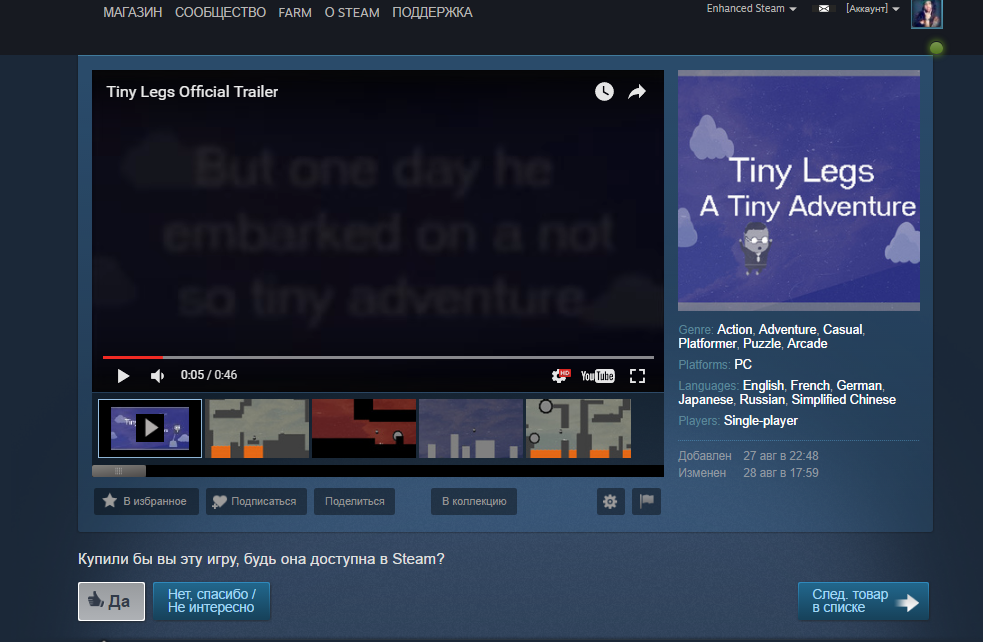Vote Да with the thumbs-up button
This screenshot has width=983, height=642.
tap(111, 601)
